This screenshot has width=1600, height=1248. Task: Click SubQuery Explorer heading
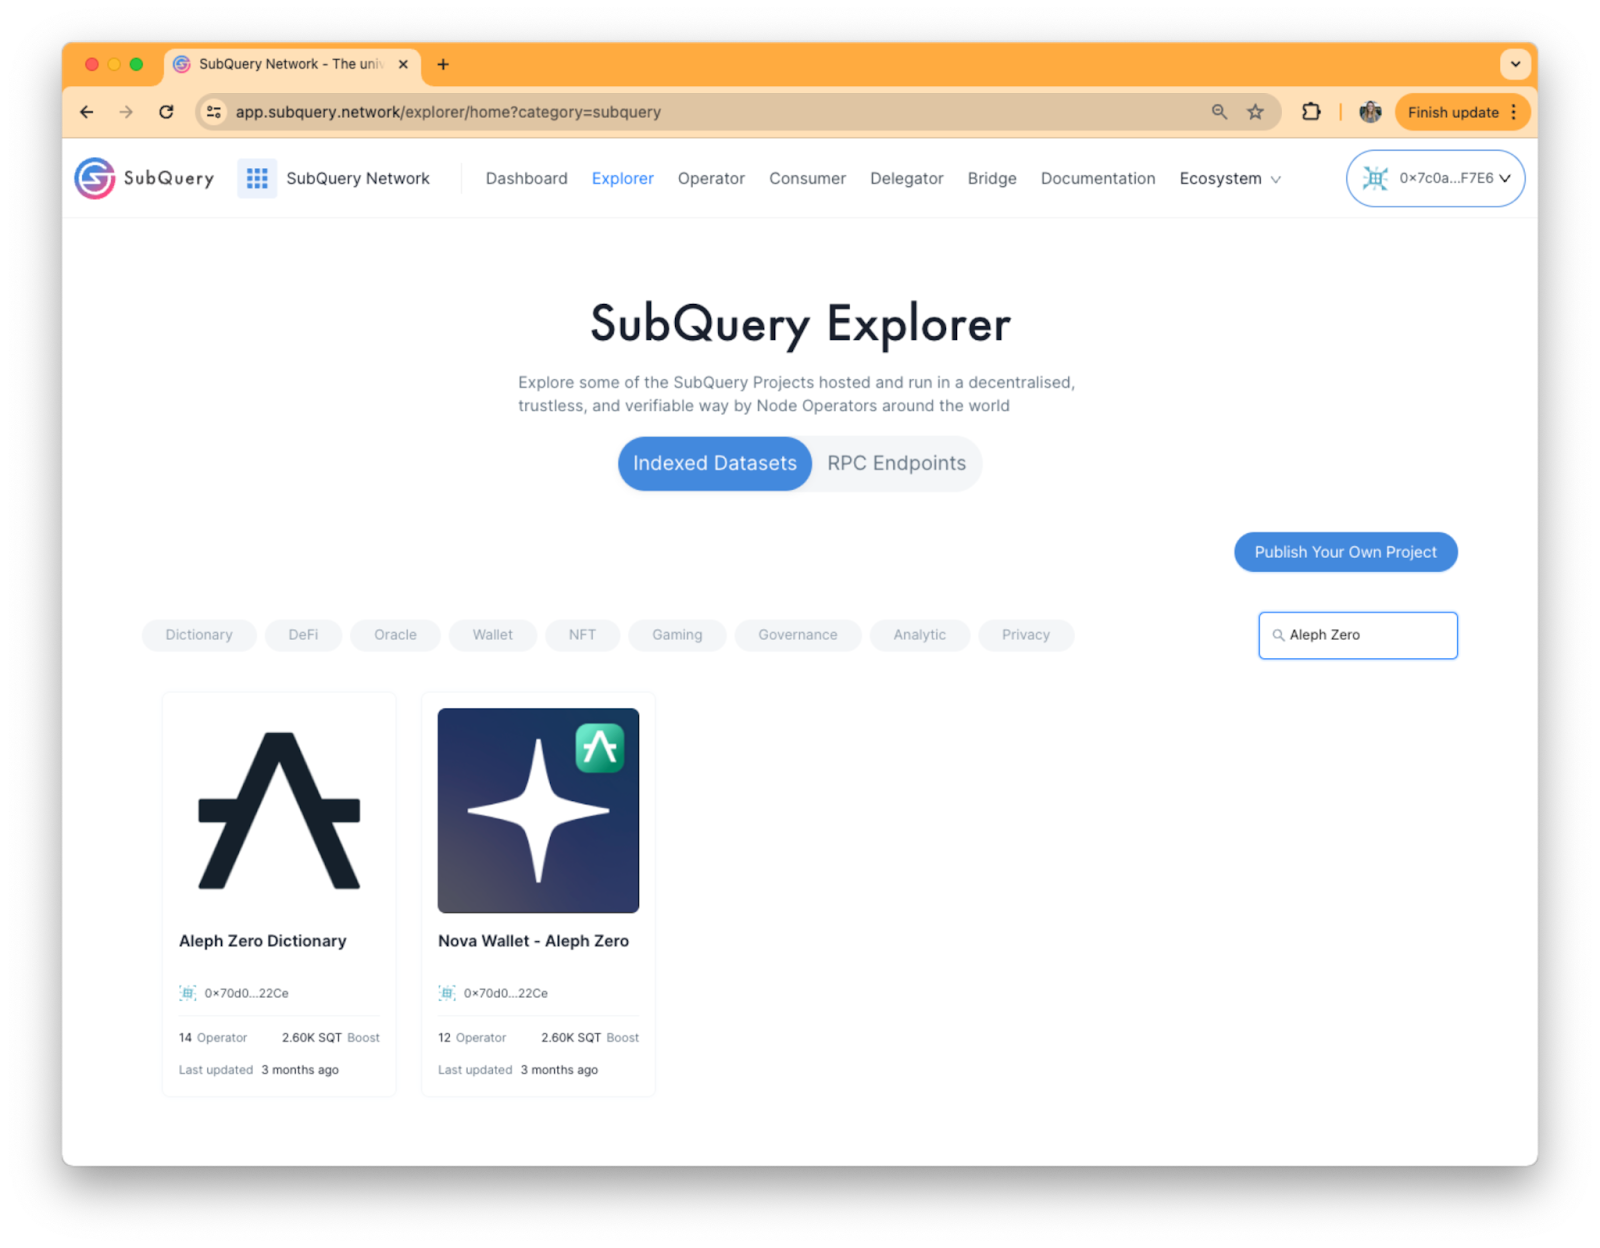(800, 324)
